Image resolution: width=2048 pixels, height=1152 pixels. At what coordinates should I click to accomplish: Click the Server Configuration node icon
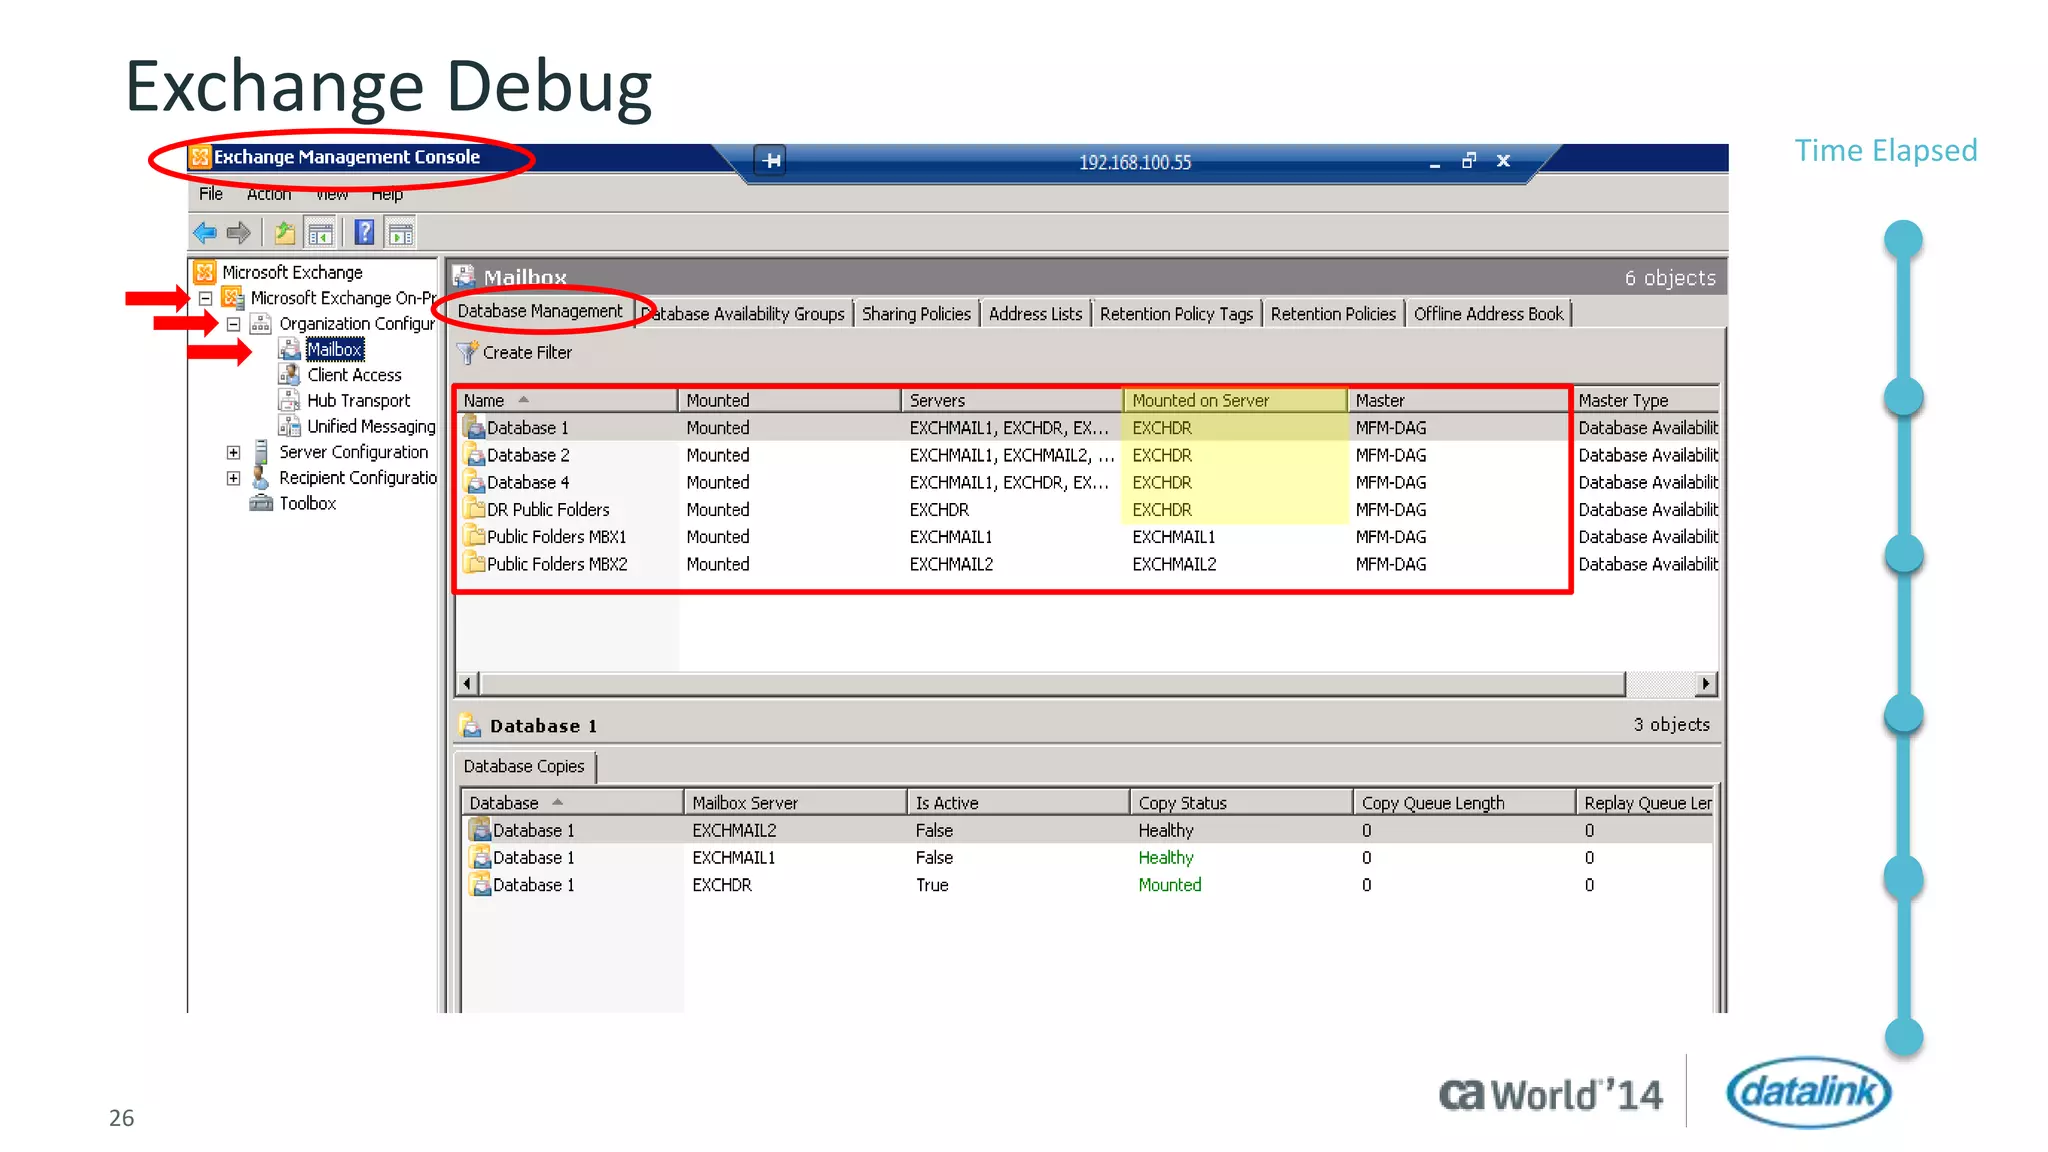(x=261, y=452)
